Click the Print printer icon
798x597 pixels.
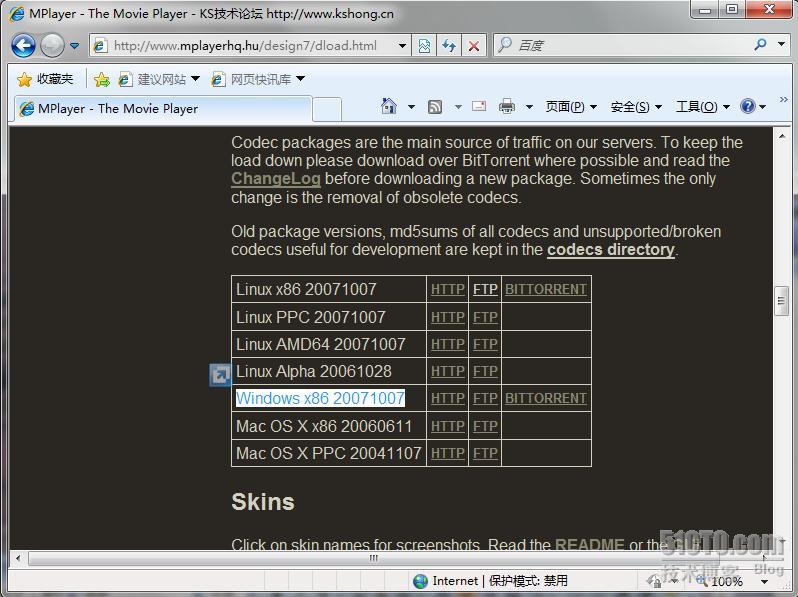coord(507,107)
